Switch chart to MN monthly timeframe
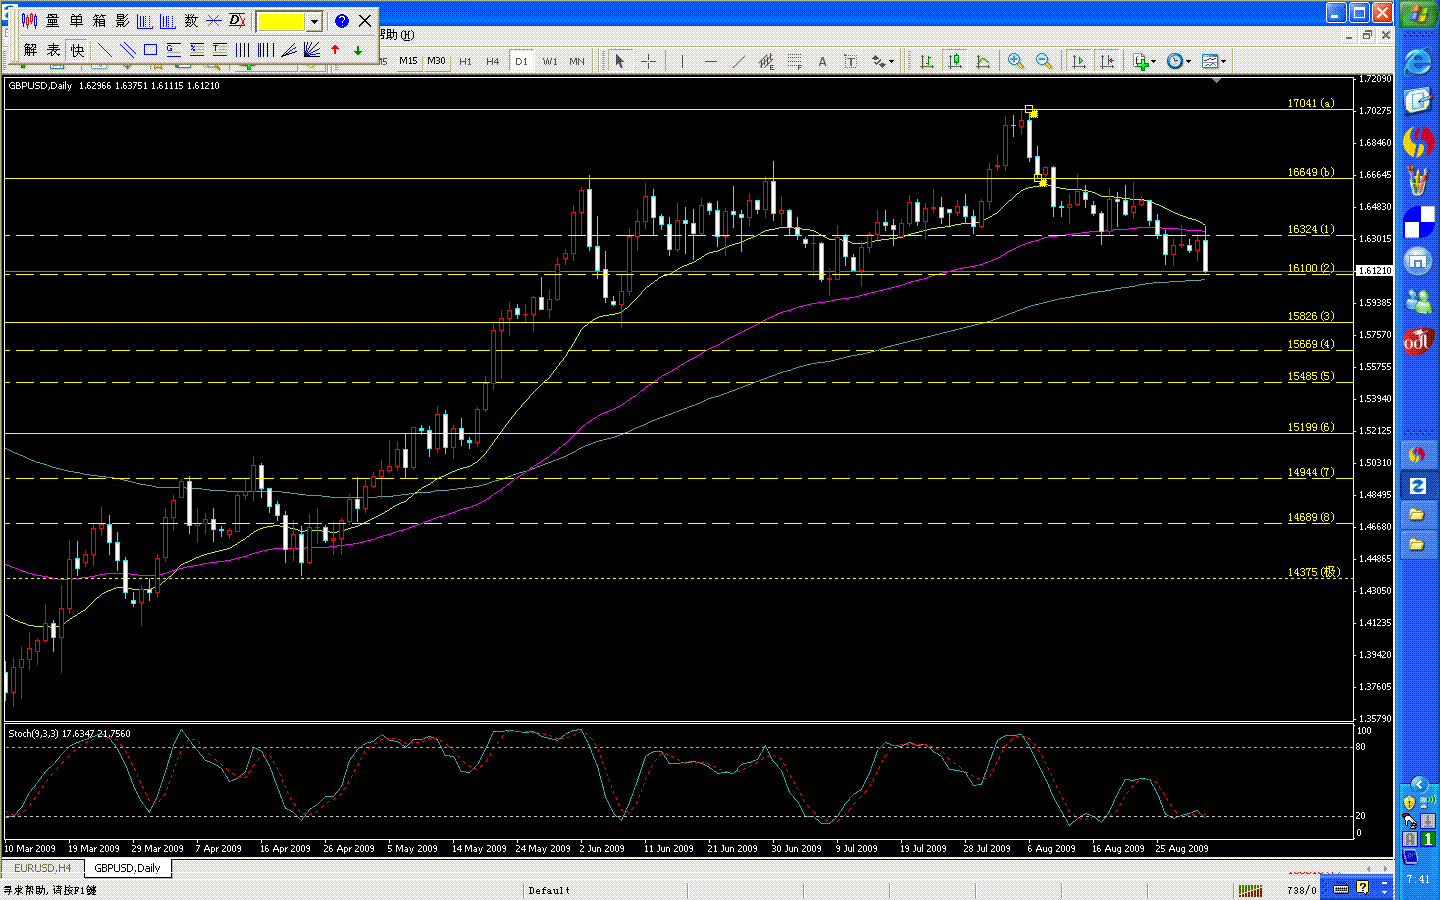The height and width of the screenshot is (900, 1440). pyautogui.click(x=577, y=61)
